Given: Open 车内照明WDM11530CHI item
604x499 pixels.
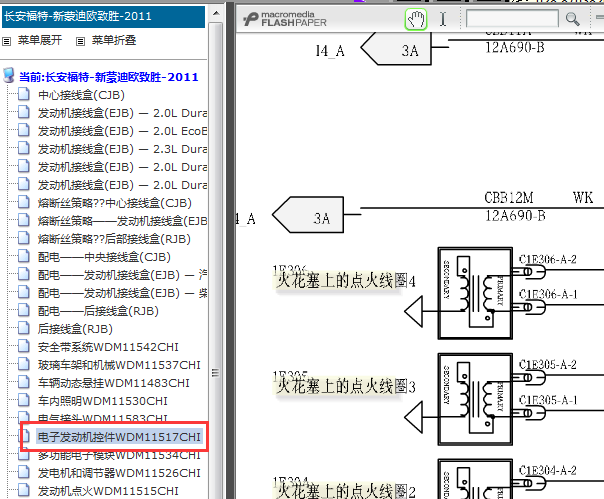Looking at the screenshot, I should coord(103,401).
